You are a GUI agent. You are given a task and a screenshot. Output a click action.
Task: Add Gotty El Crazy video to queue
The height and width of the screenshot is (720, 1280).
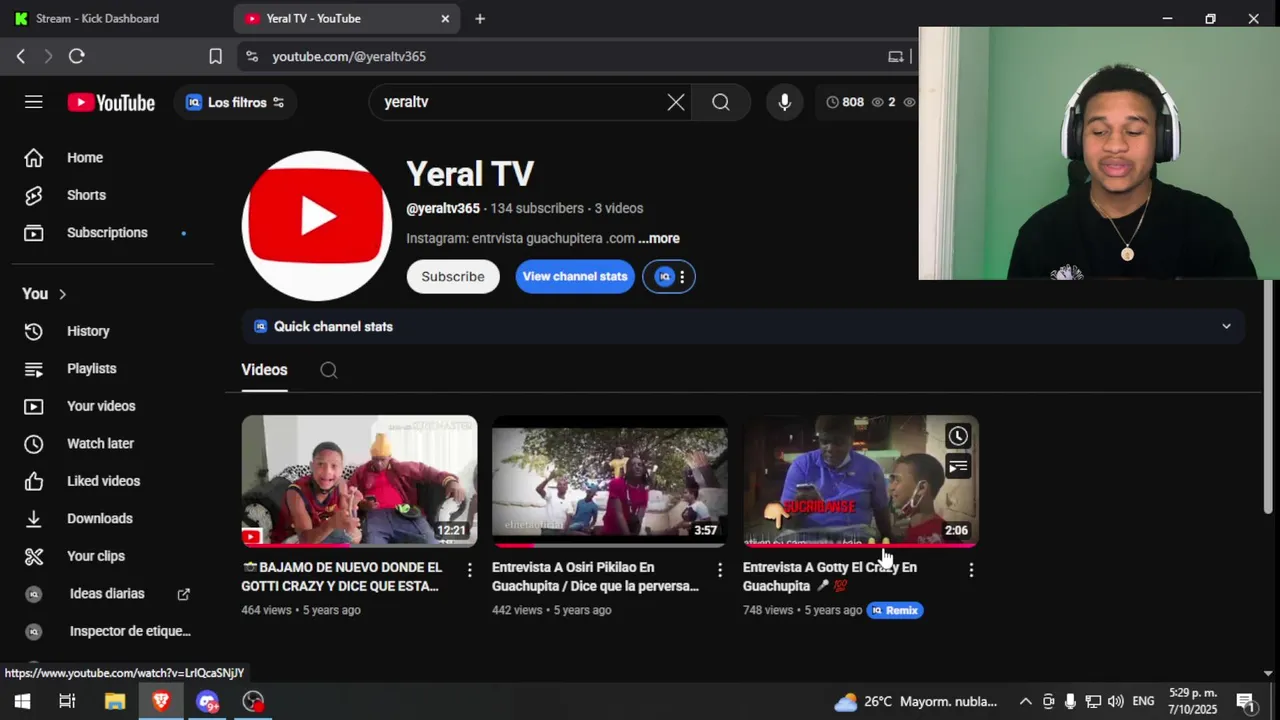point(958,467)
